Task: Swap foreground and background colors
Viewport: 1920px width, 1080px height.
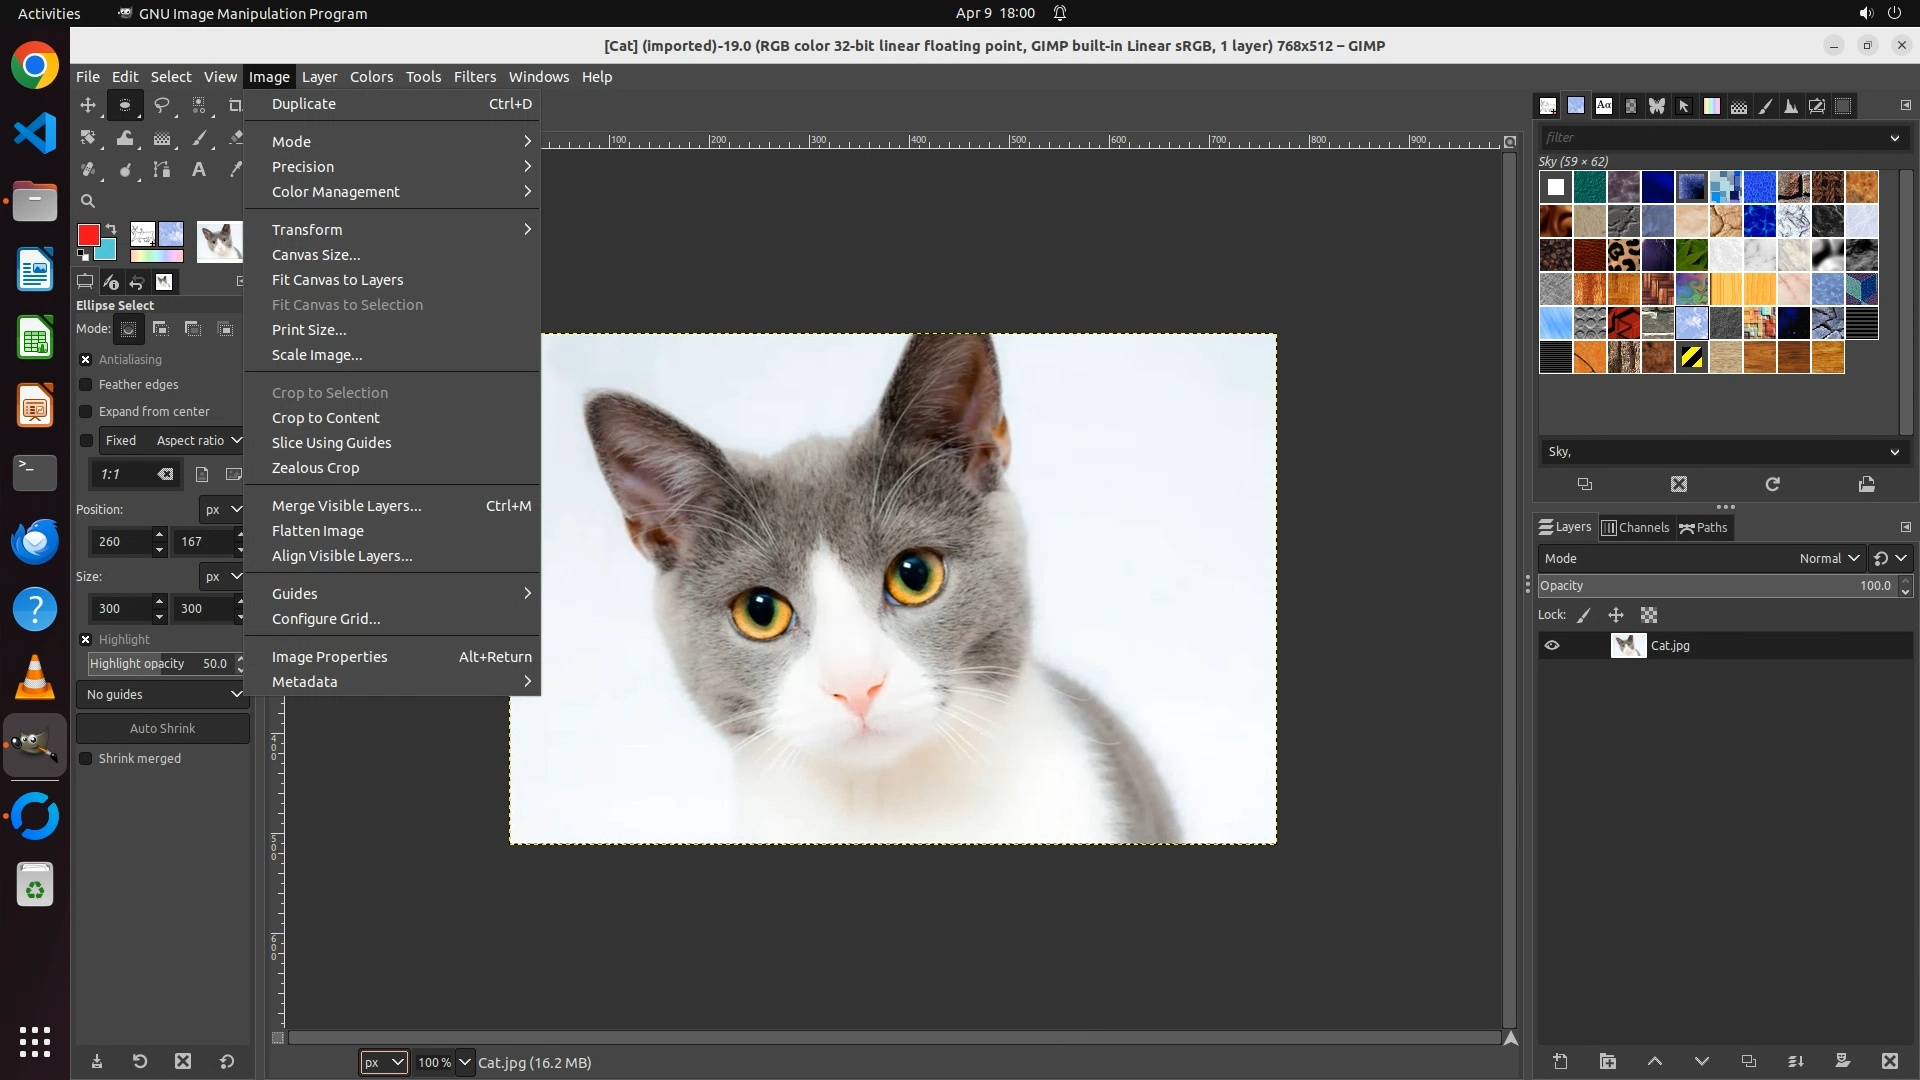Action: [x=111, y=229]
